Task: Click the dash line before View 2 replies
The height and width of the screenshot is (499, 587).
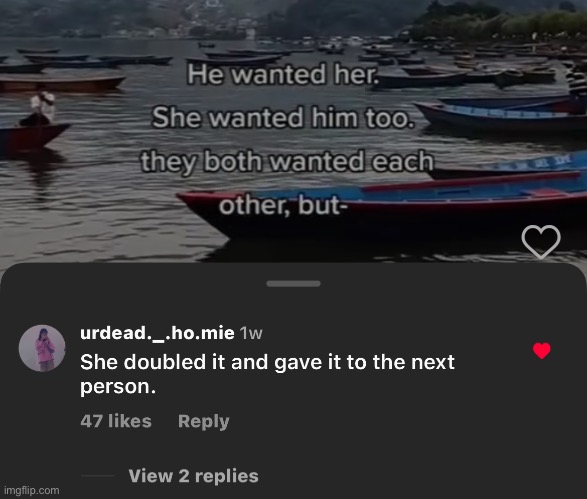Action: [98, 476]
